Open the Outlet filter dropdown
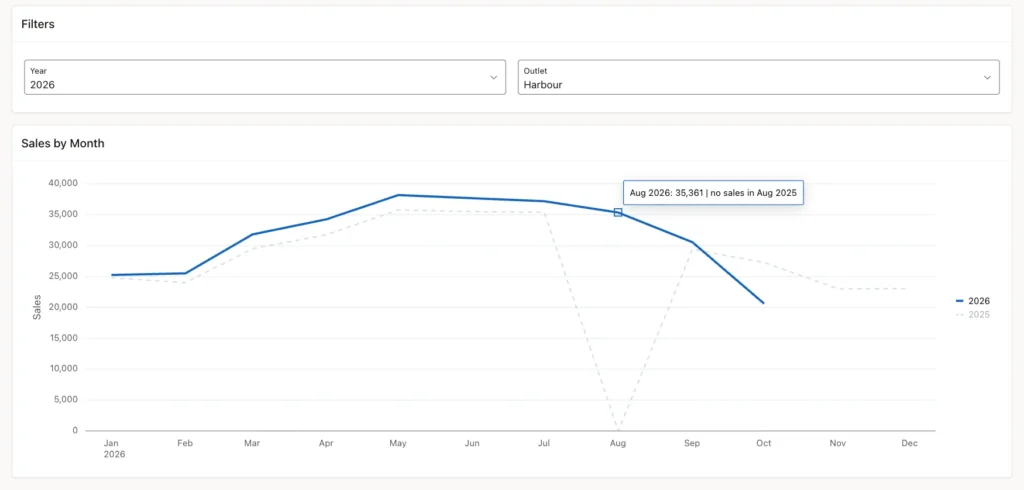Image resolution: width=1024 pixels, height=490 pixels. [758, 77]
